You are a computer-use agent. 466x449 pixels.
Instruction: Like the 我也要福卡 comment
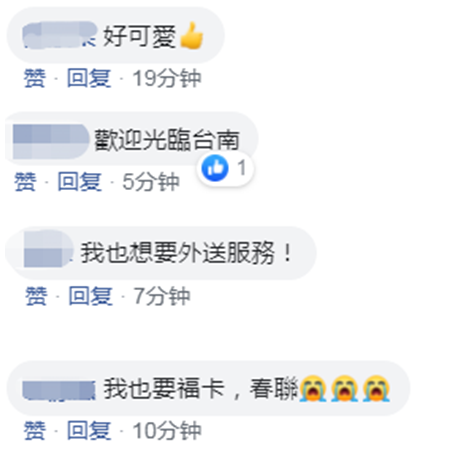[x=34, y=430]
